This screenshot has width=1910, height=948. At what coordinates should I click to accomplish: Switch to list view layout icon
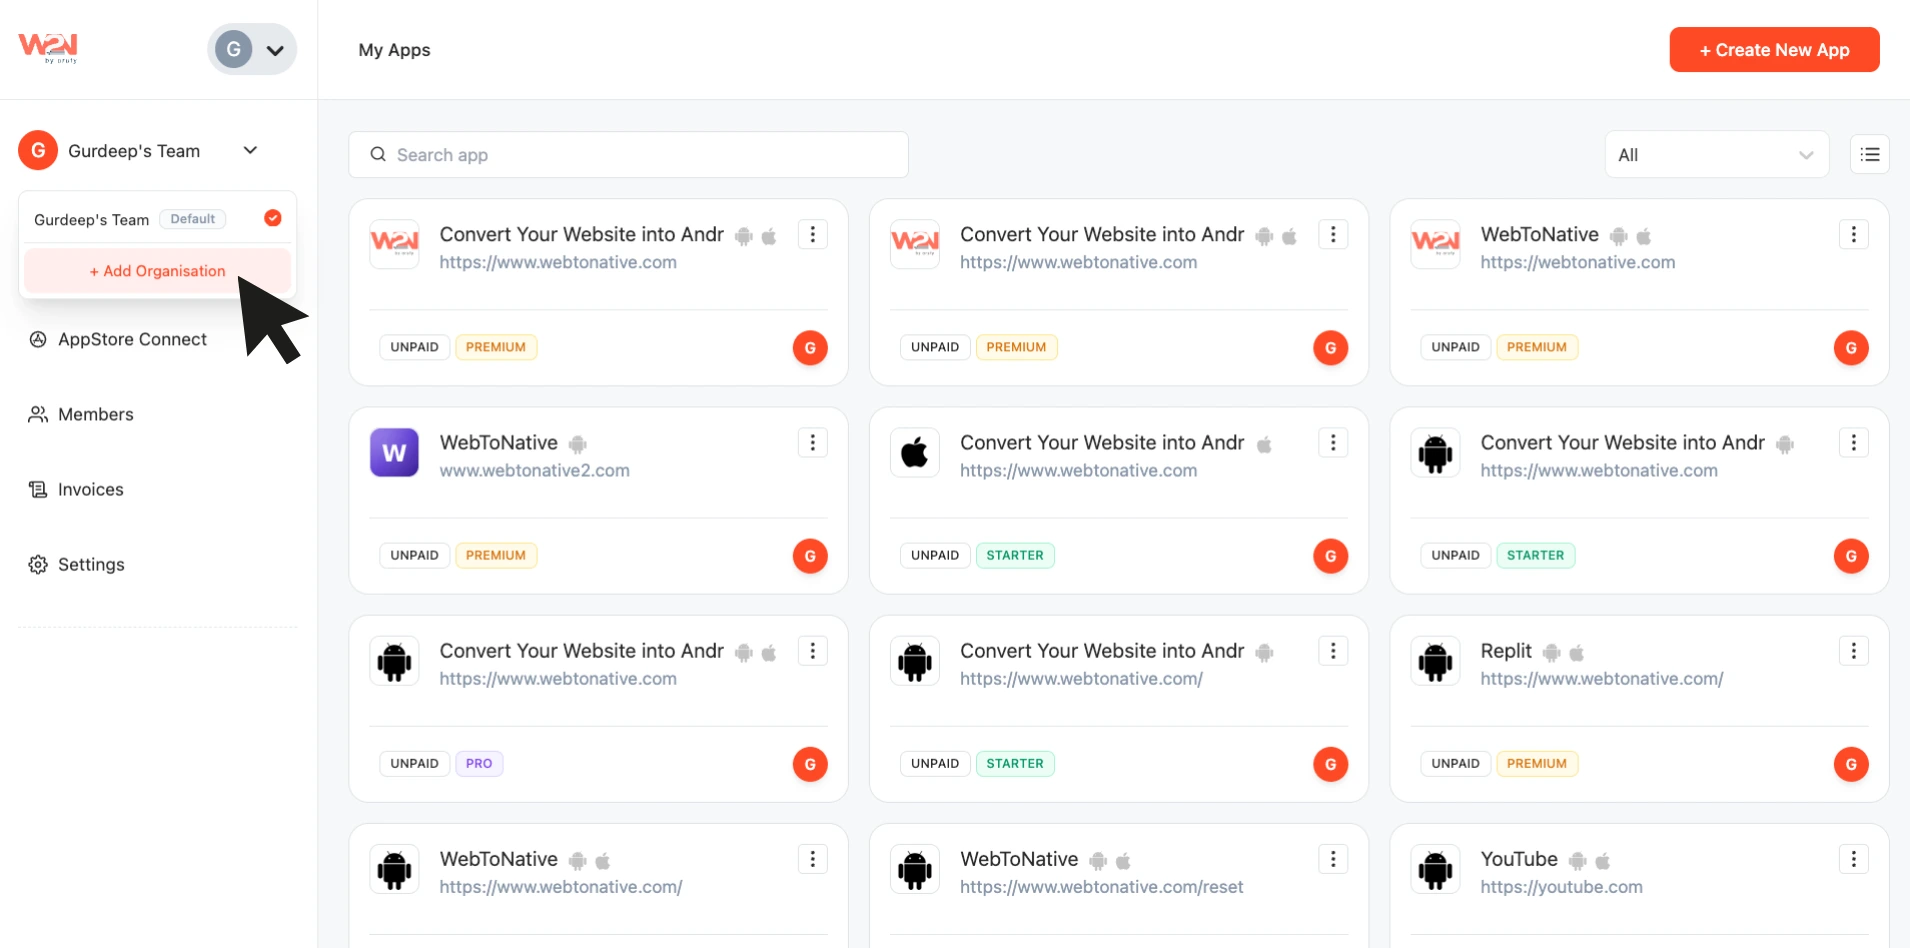click(1869, 155)
